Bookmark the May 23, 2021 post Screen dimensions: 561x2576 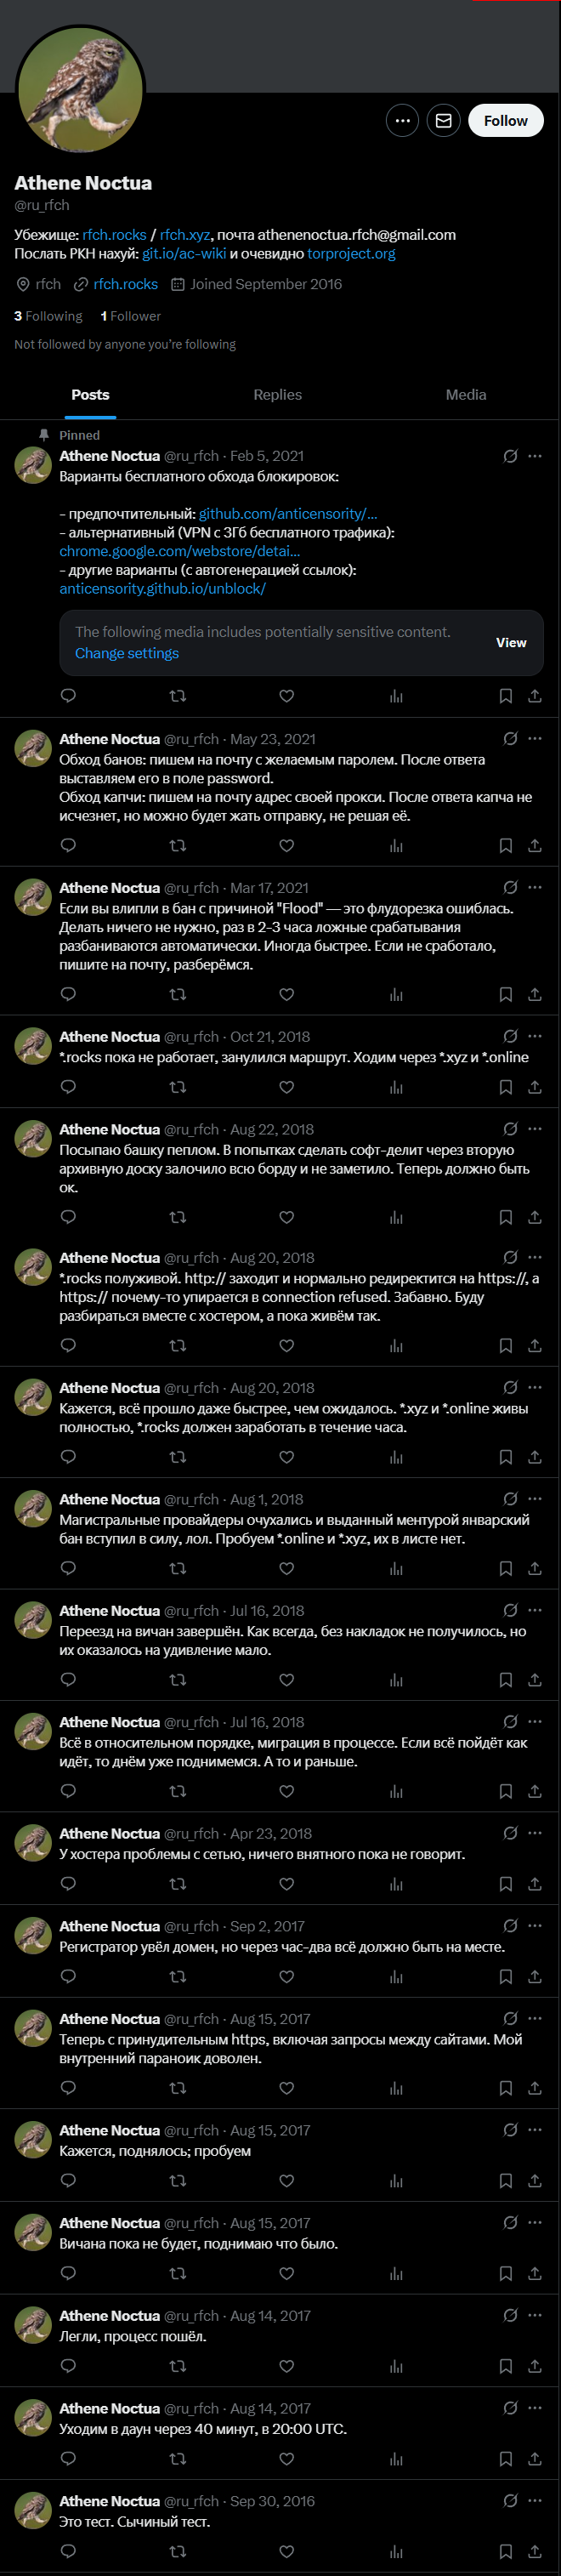point(506,845)
